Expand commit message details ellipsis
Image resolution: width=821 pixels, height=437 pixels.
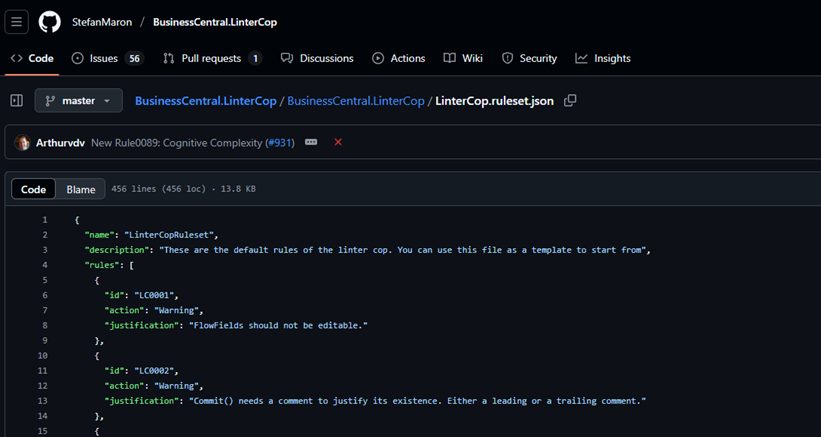point(311,142)
